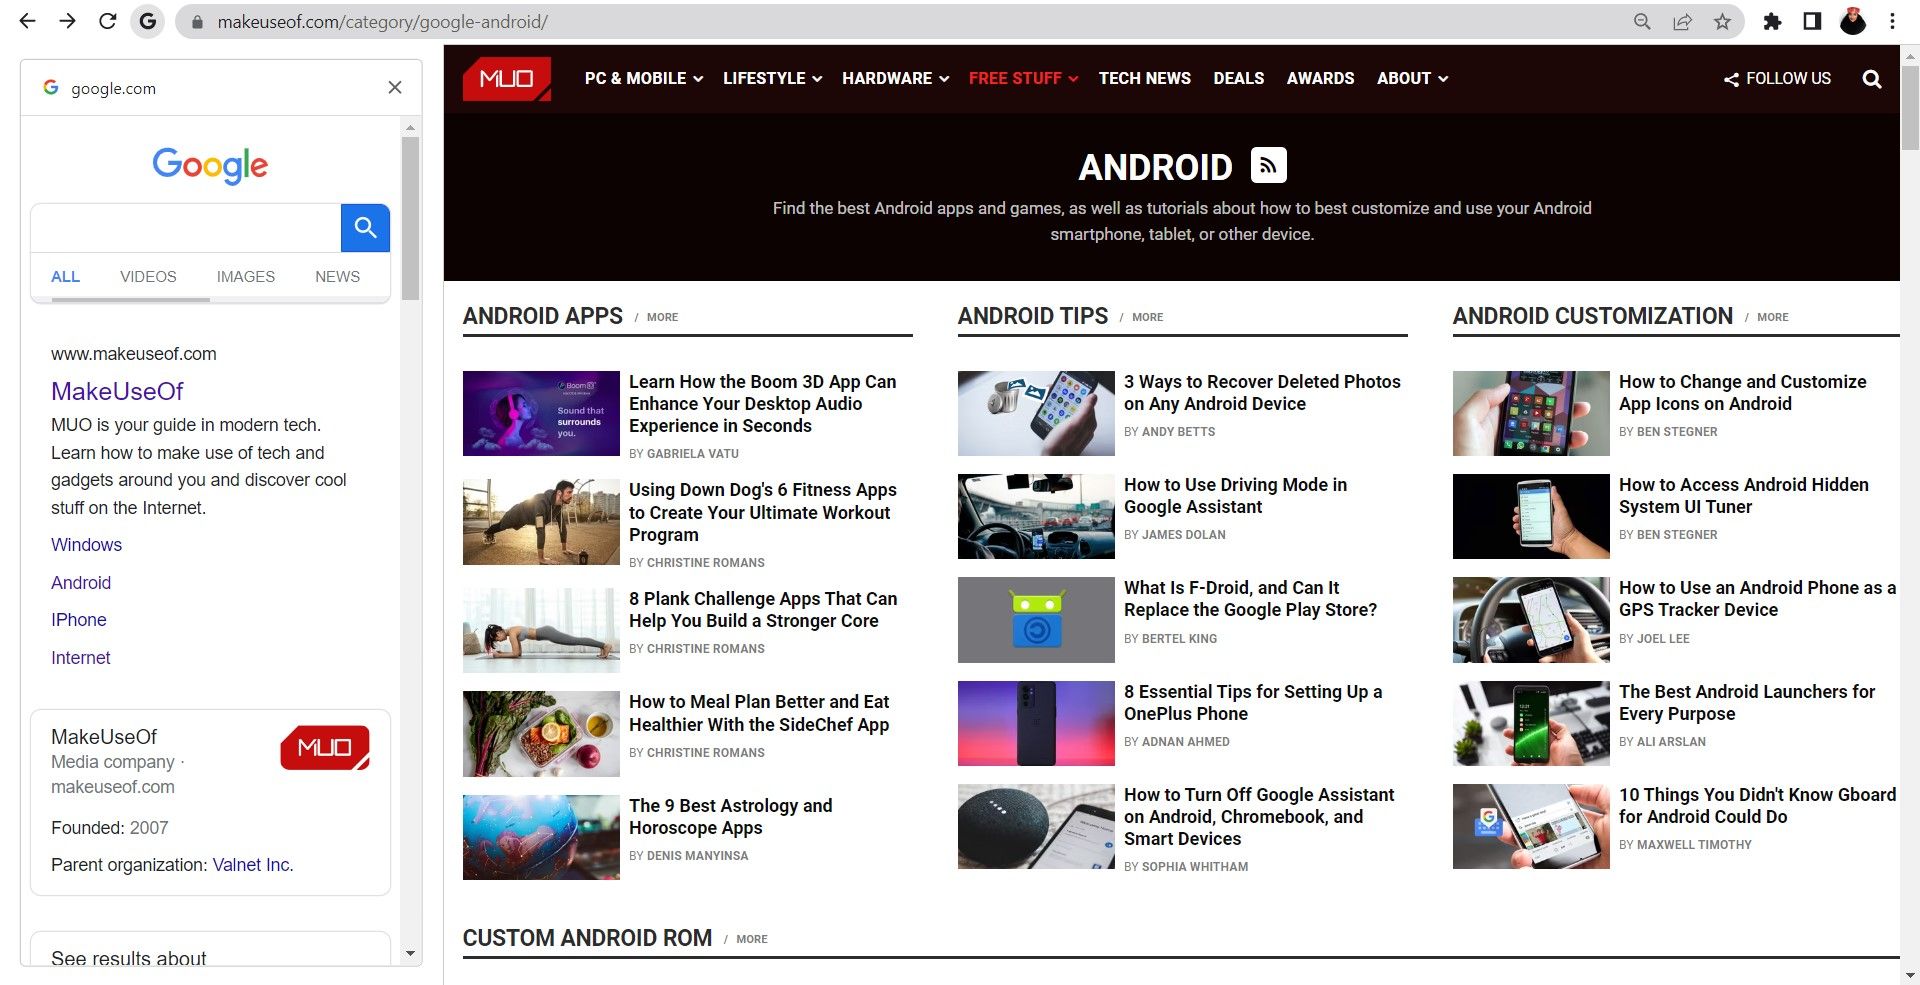This screenshot has width=1920, height=985.
Task: Click the side panel scroll down arrow
Action: pyautogui.click(x=410, y=954)
